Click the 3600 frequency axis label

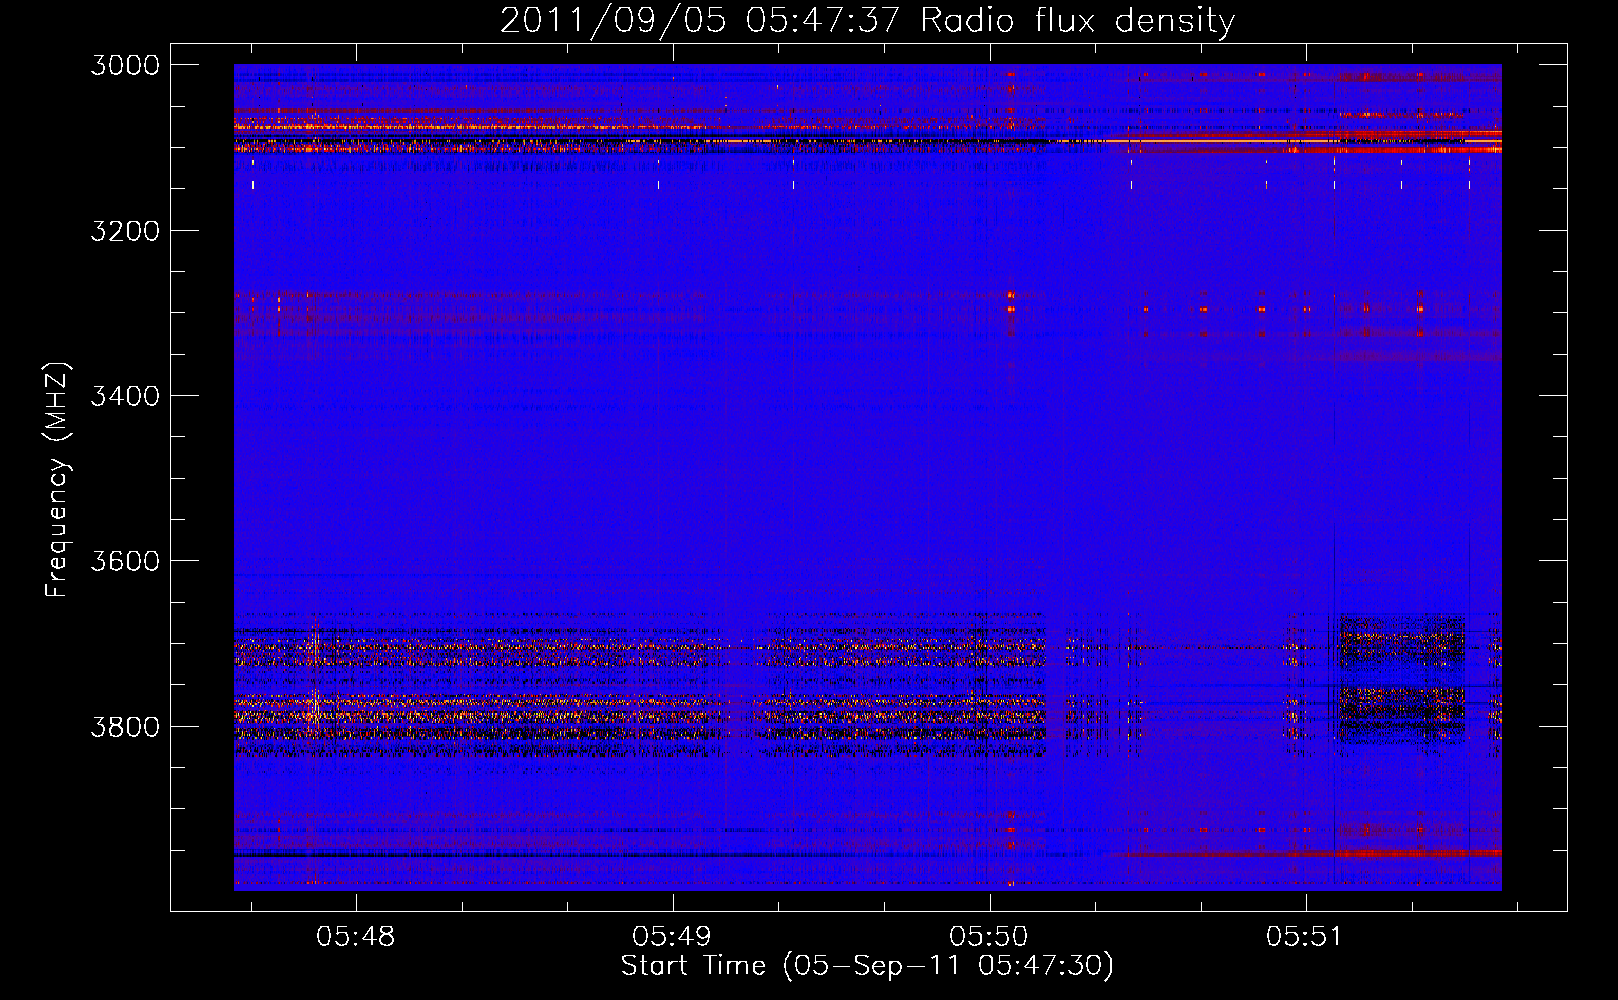click(x=125, y=561)
